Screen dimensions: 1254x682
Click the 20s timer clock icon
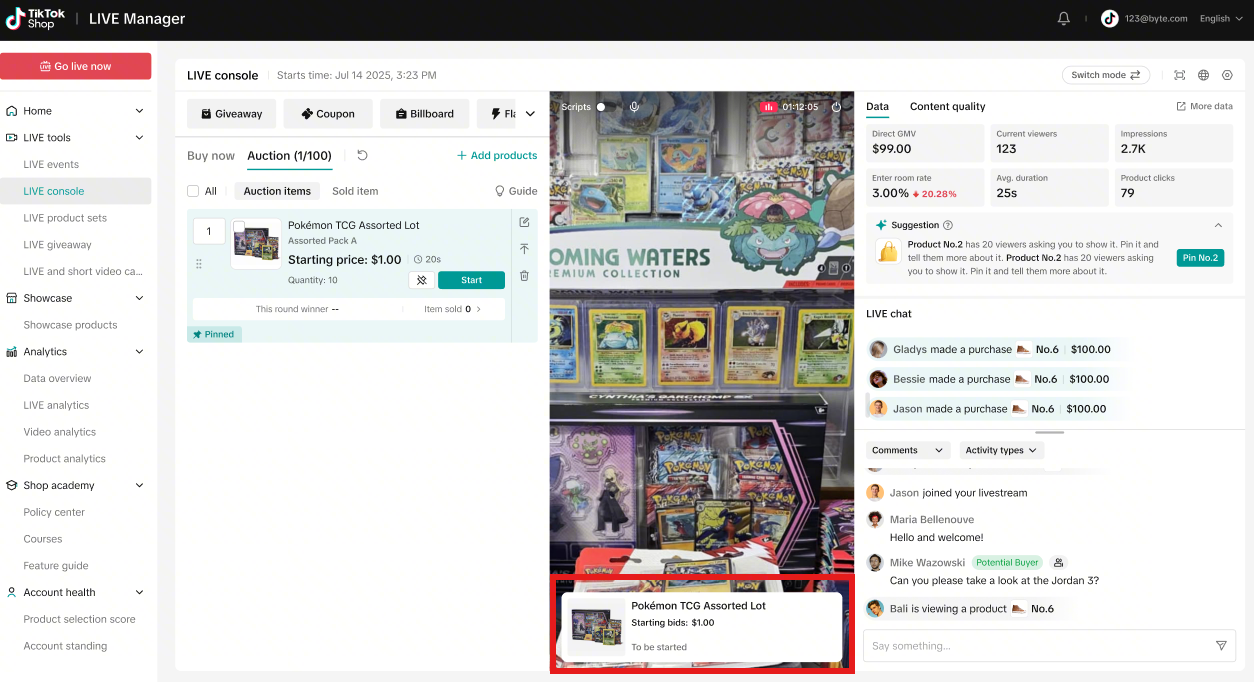(419, 260)
